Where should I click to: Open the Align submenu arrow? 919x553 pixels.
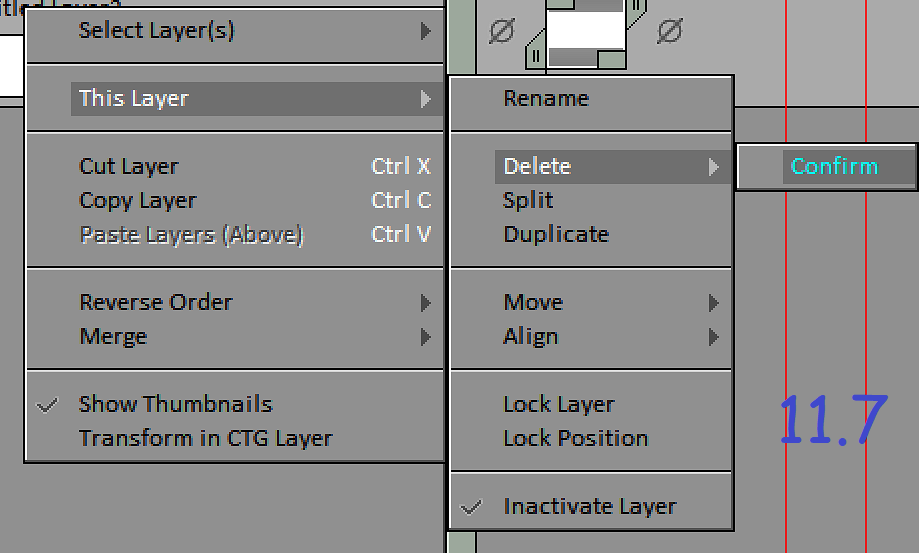pyautogui.click(x=713, y=337)
